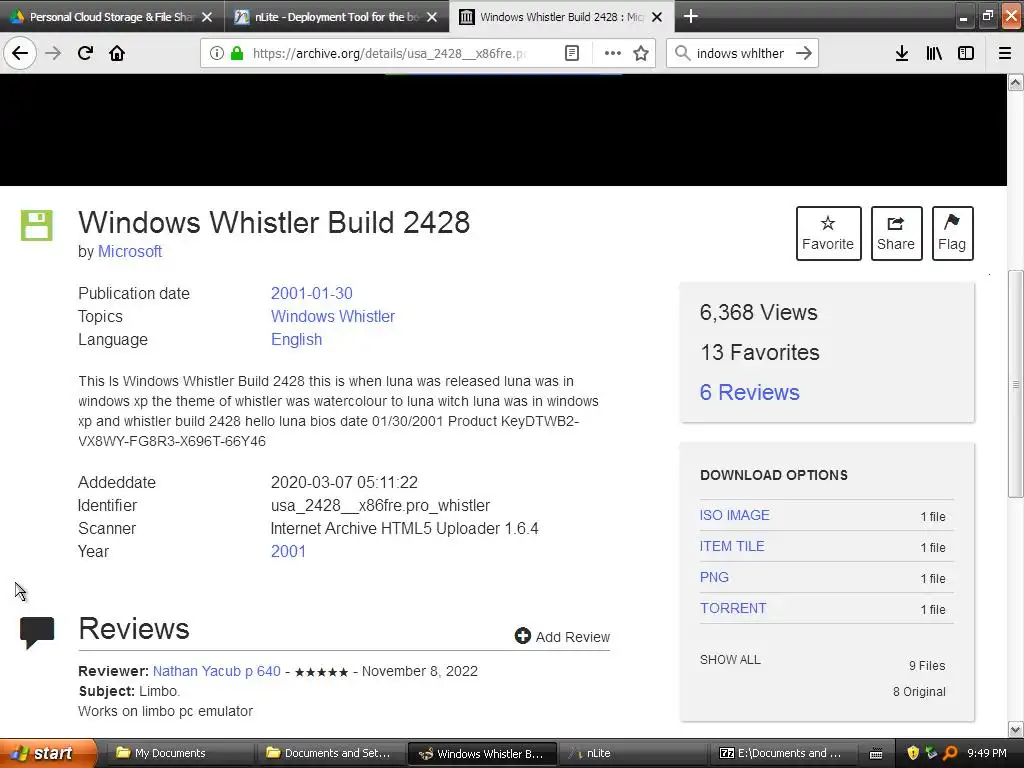This screenshot has height=768, width=1024.
Task: Click SHOW ALL download files
Action: [730, 660]
